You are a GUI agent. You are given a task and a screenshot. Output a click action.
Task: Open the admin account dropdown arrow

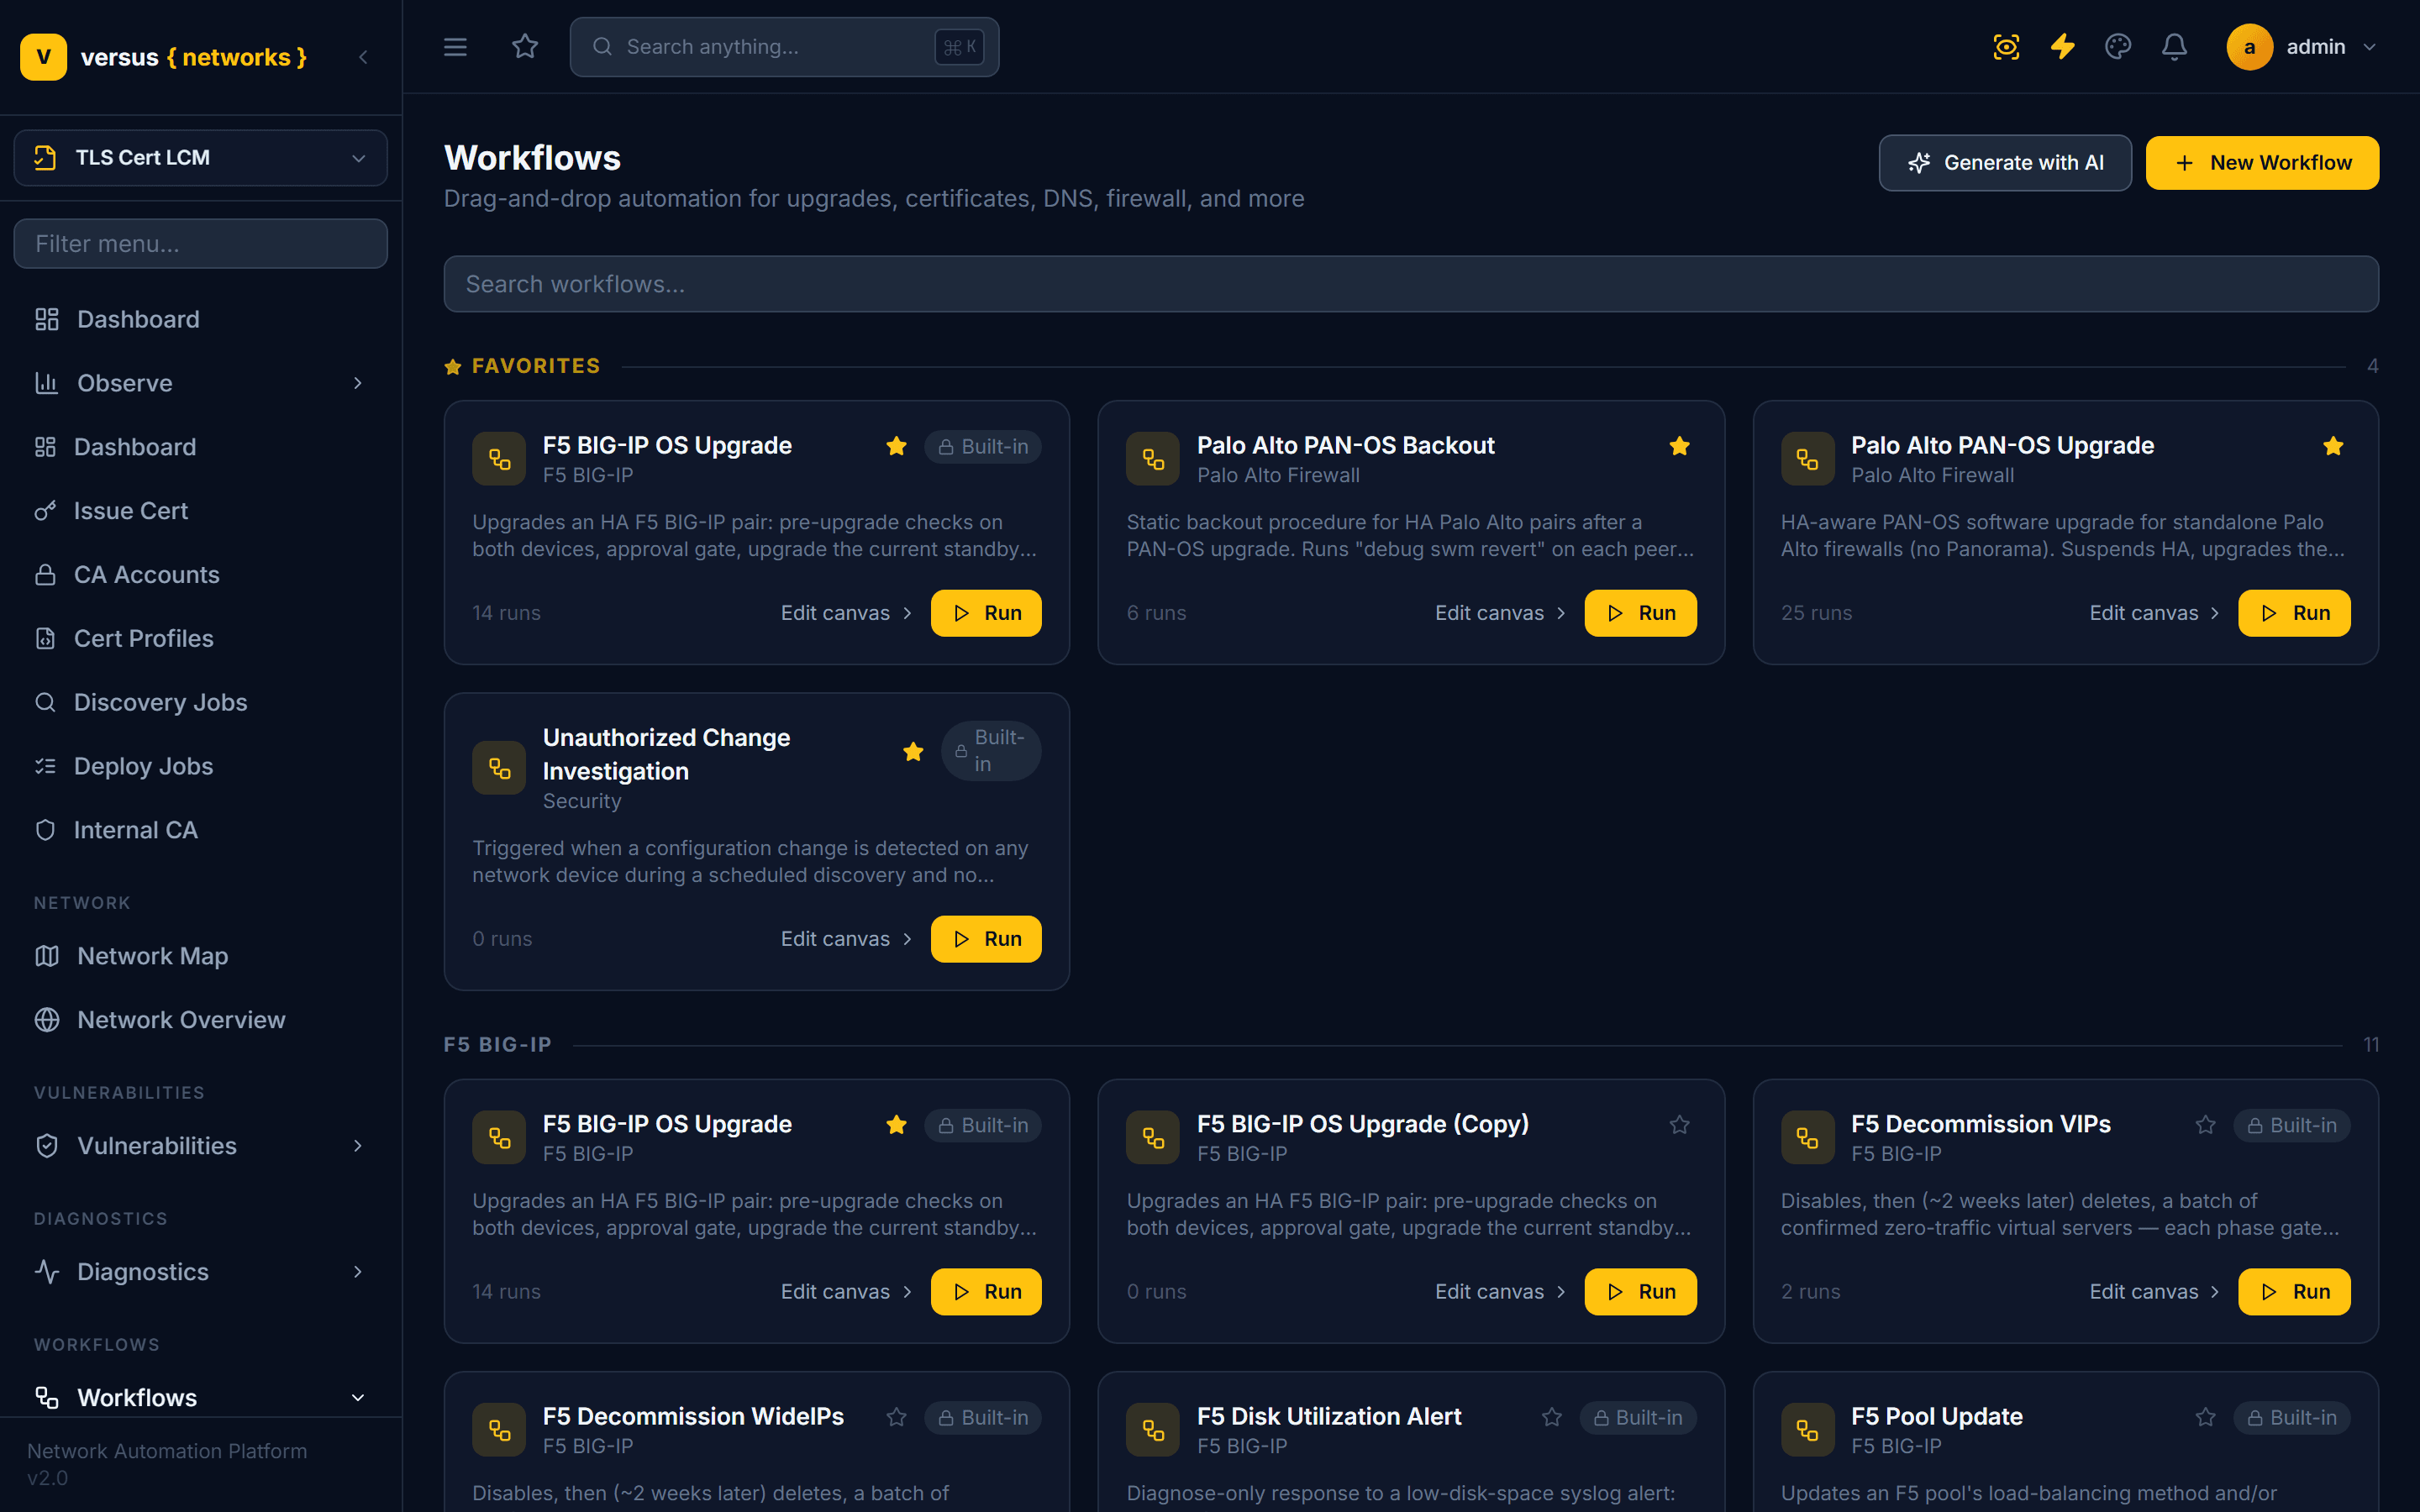click(2369, 47)
